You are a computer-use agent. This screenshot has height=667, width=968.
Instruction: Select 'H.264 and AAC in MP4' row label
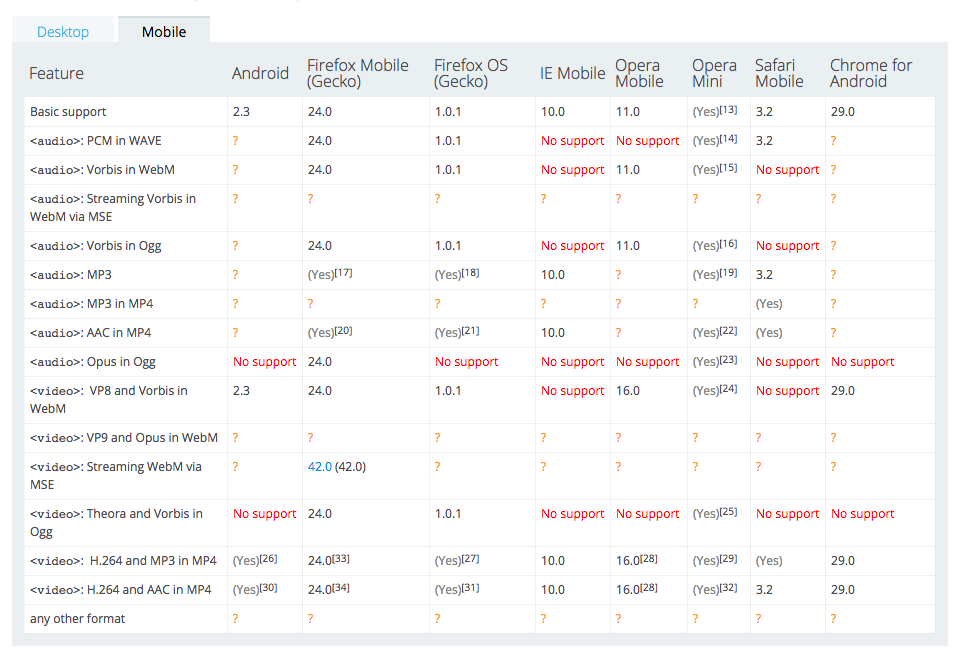[x=120, y=590]
